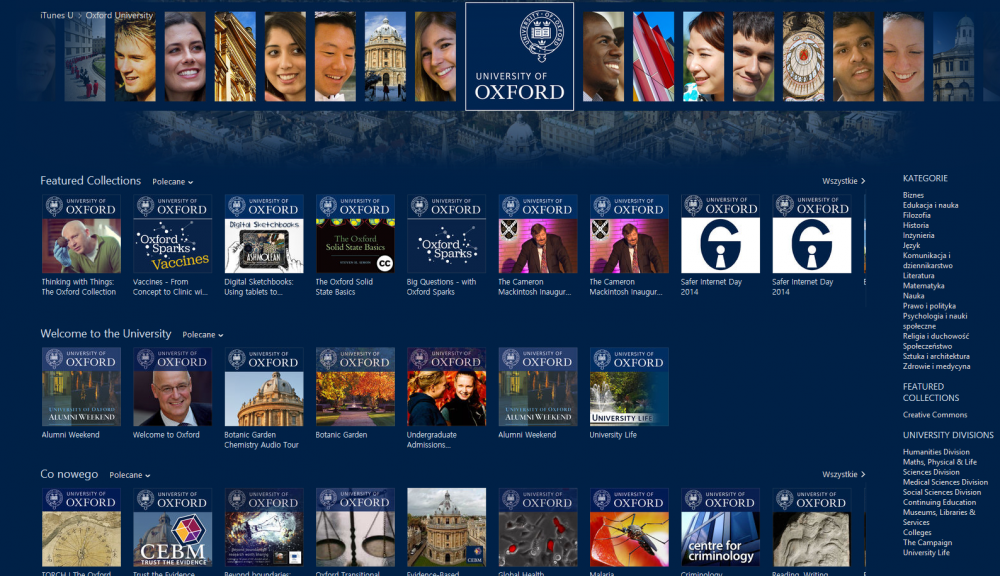The image size is (1000, 576).
Task: Open Beyond boundaries collection thumbnail
Action: [x=263, y=528]
